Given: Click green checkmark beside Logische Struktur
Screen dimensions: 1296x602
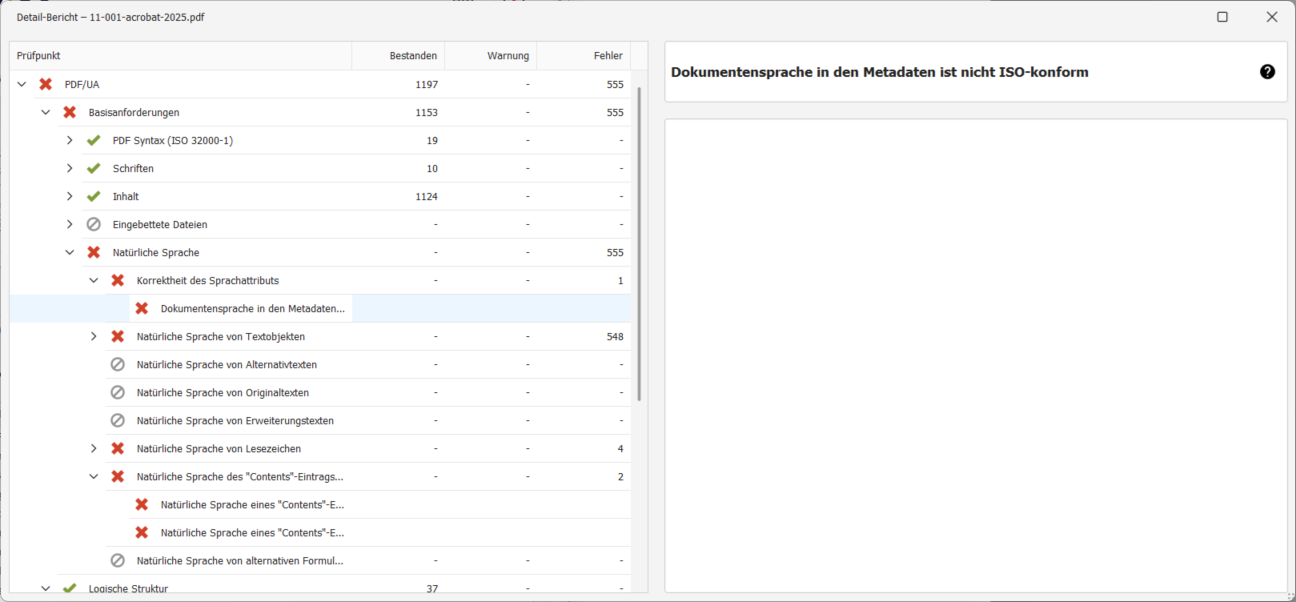Looking at the screenshot, I should [70, 589].
